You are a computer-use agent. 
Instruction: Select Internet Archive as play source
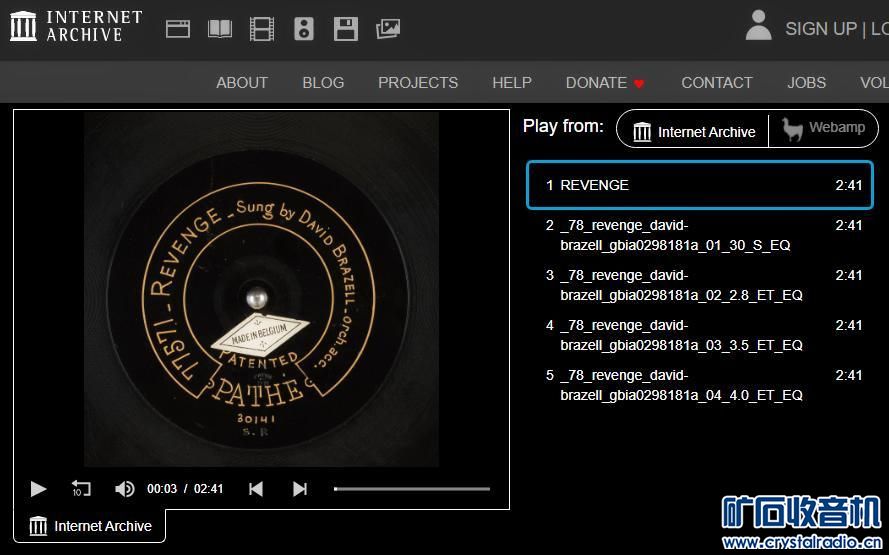tap(694, 132)
